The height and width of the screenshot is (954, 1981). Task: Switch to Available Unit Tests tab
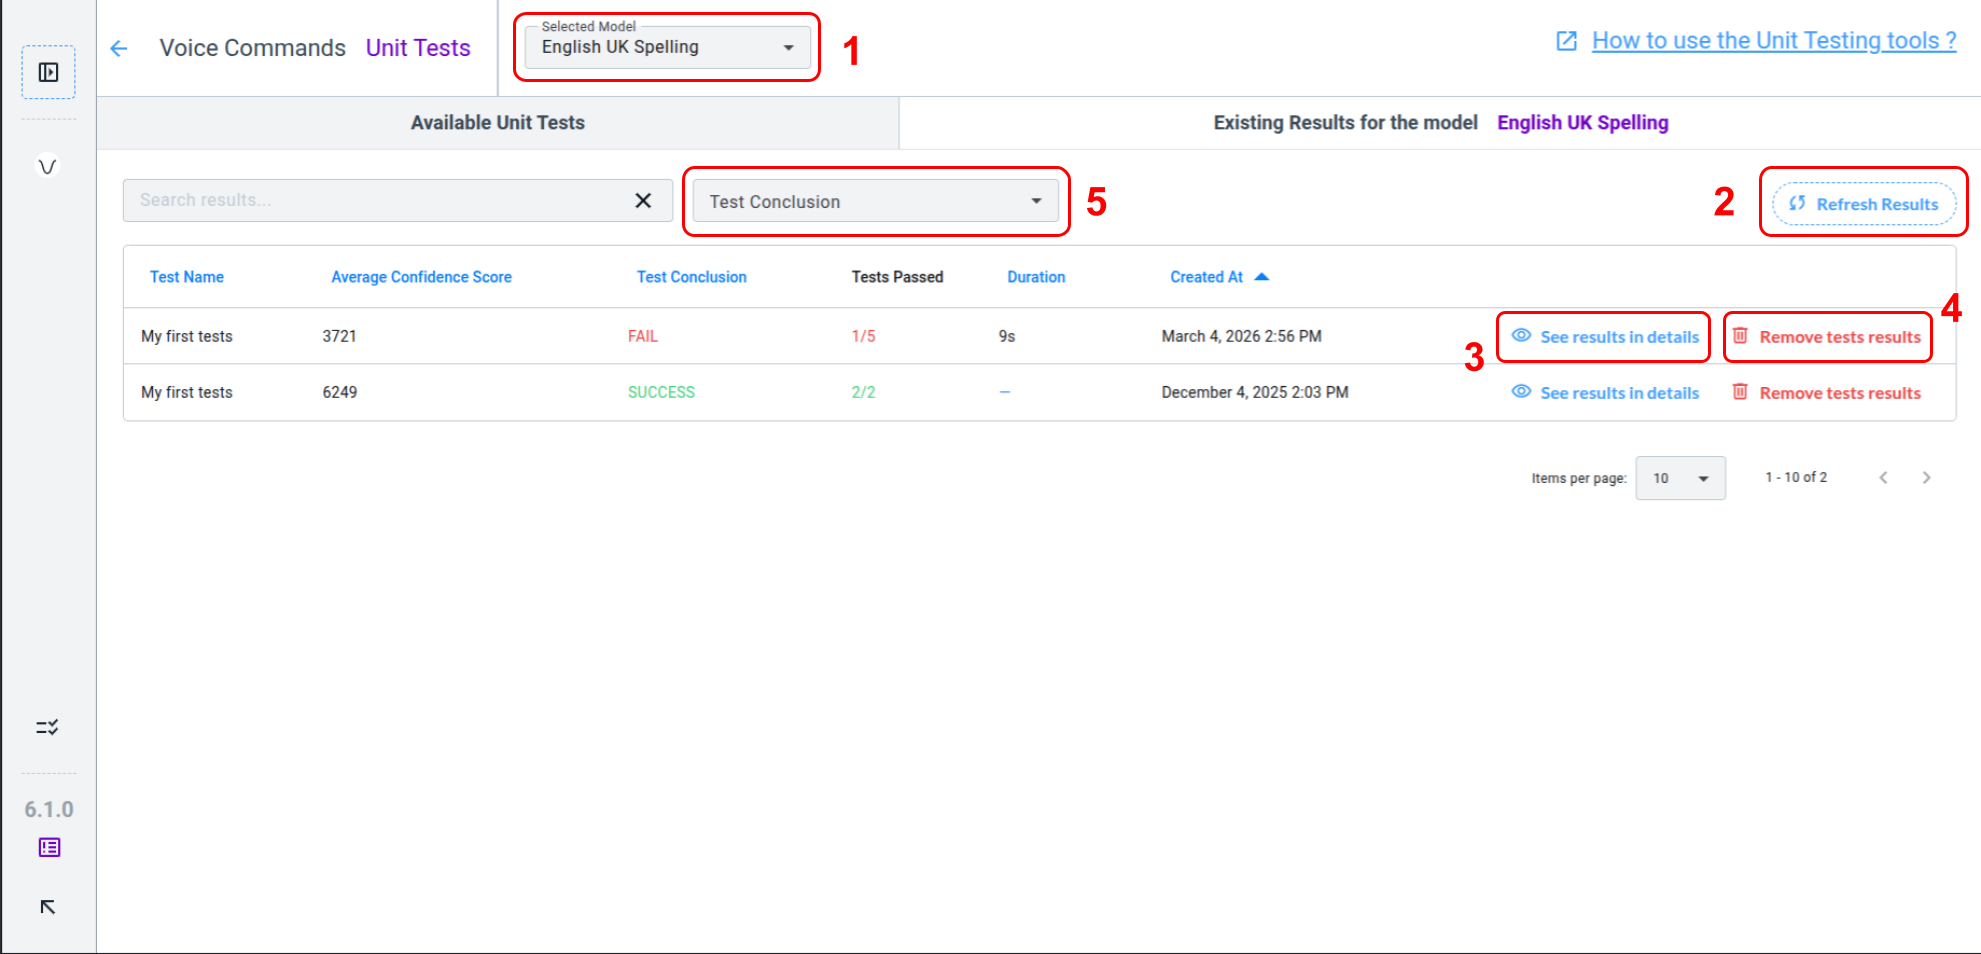(497, 123)
